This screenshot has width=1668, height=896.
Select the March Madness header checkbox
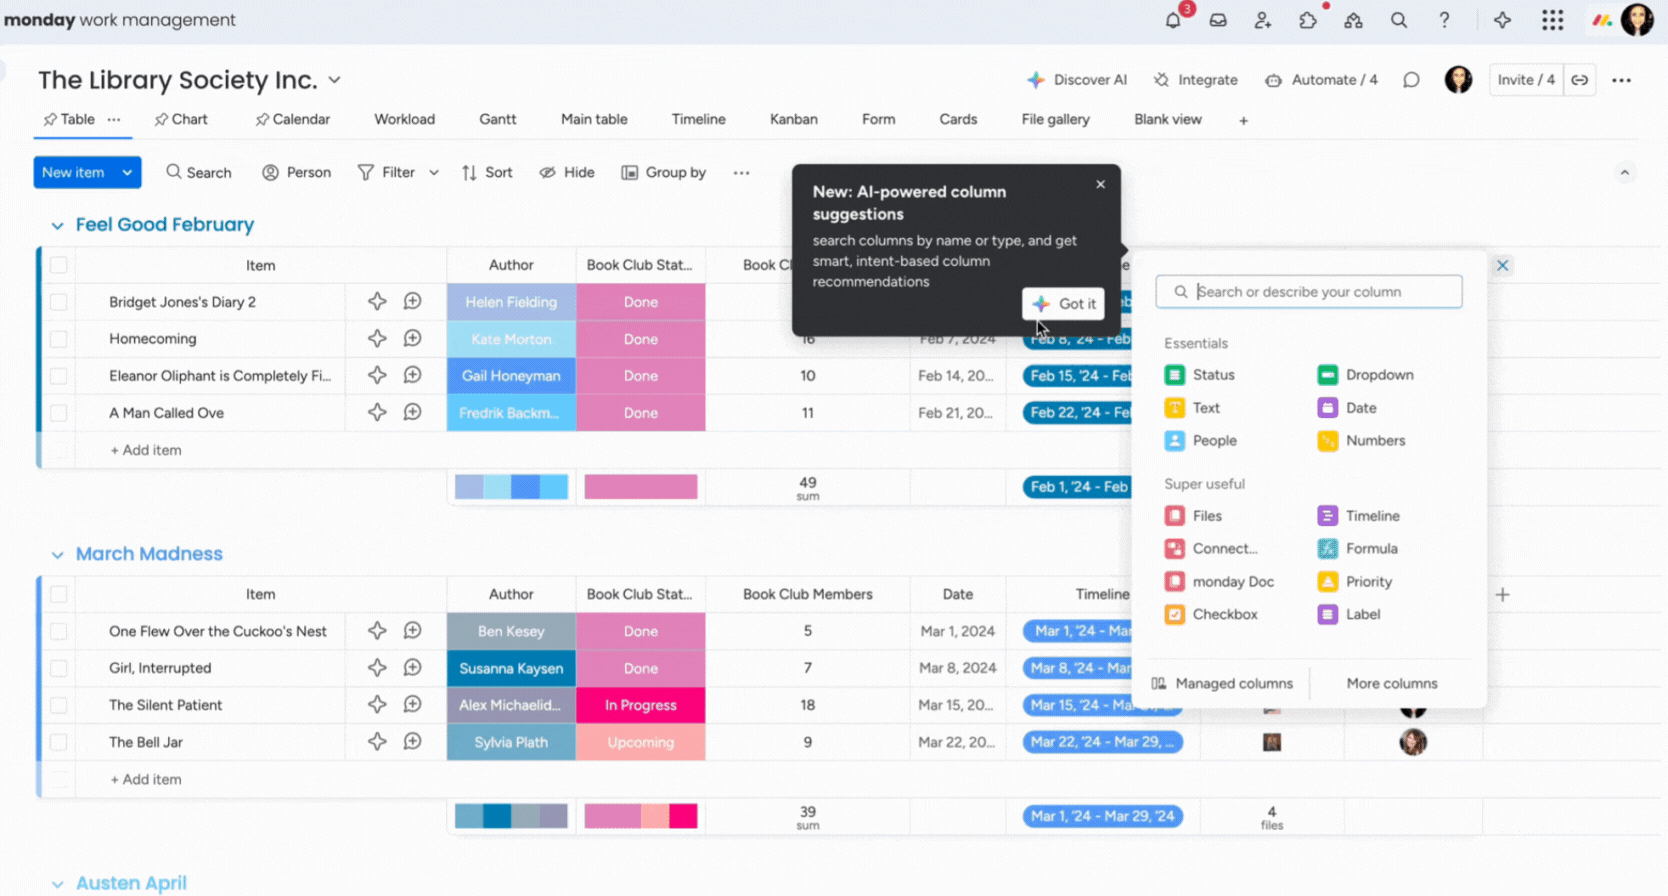click(59, 594)
